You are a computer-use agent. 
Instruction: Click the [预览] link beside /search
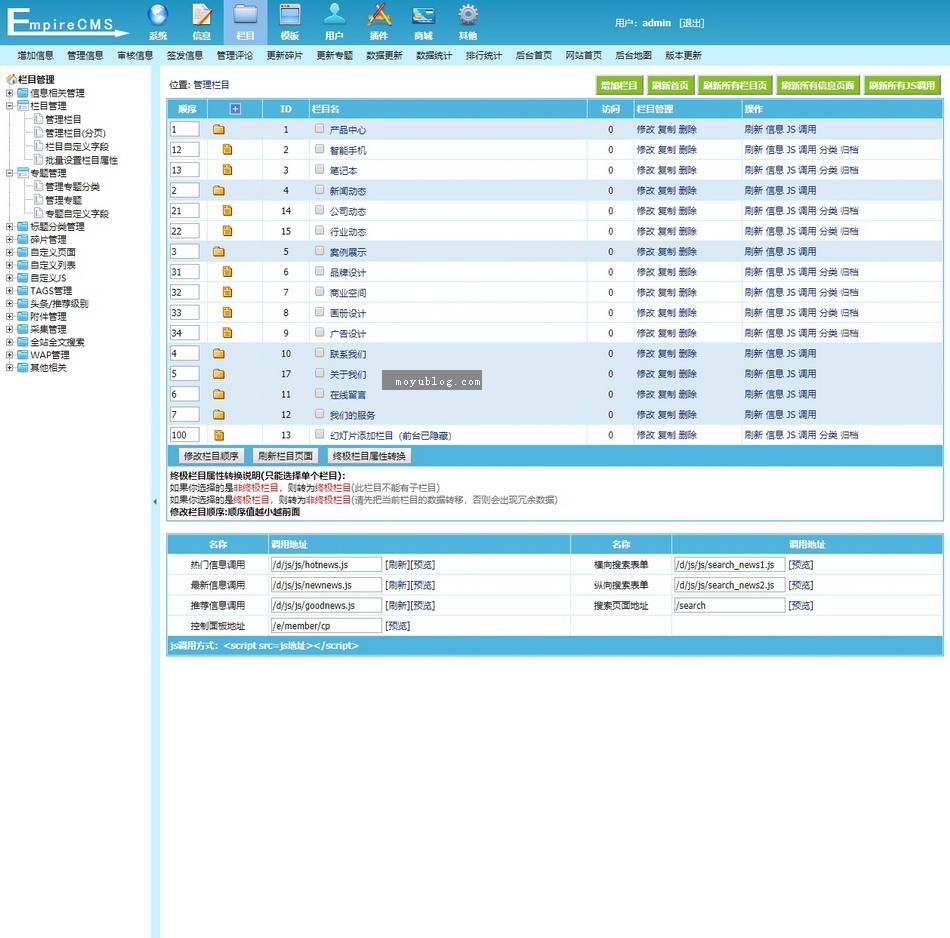(x=800, y=605)
